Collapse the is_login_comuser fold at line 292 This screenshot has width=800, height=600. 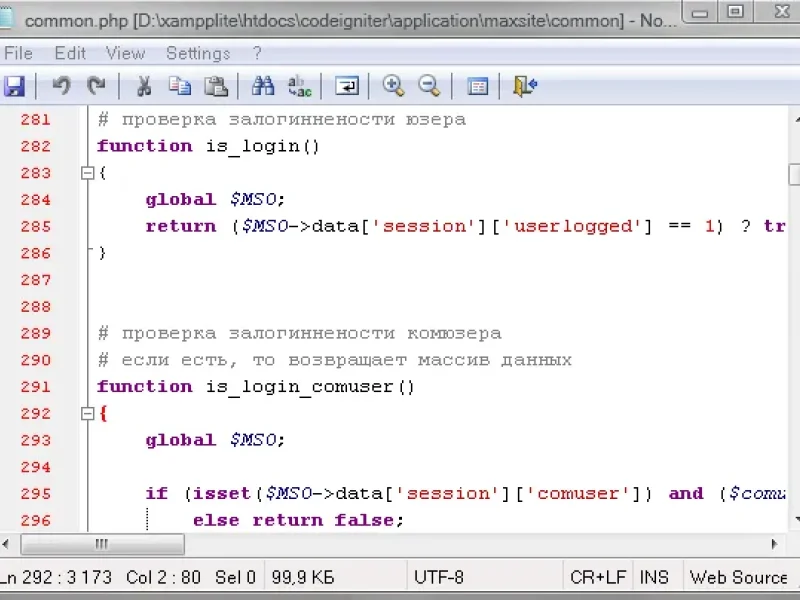click(x=87, y=413)
